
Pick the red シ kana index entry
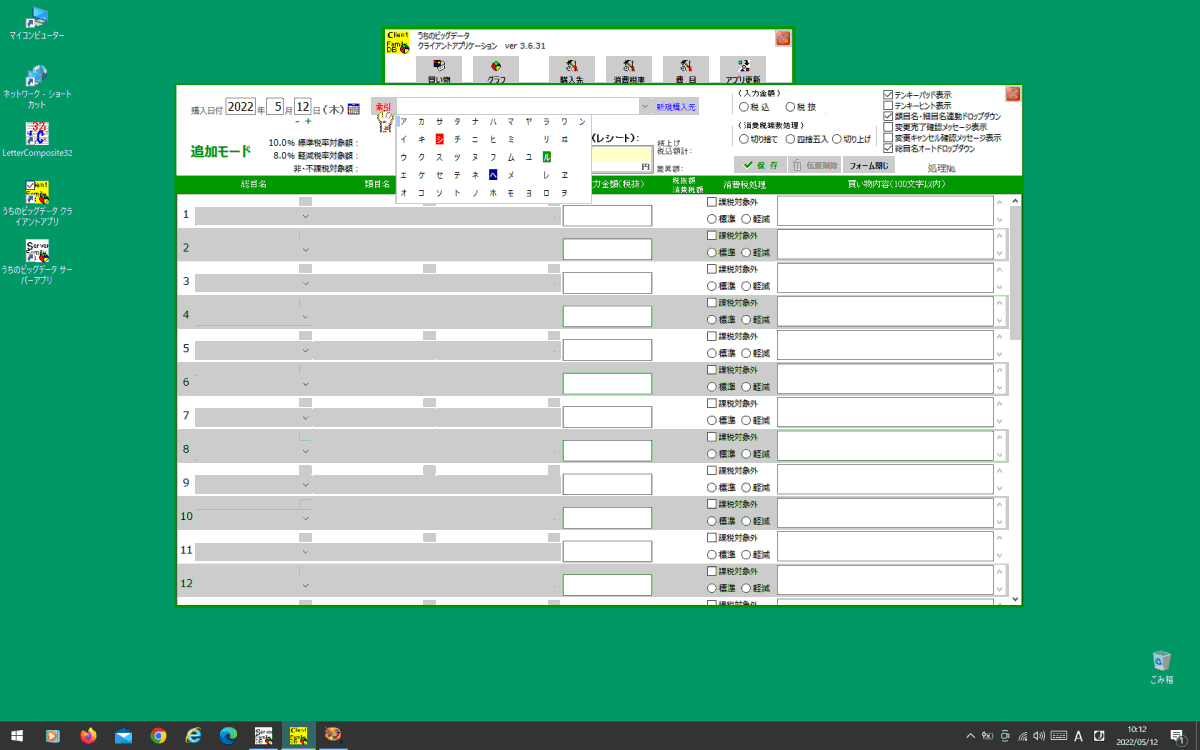coord(439,139)
